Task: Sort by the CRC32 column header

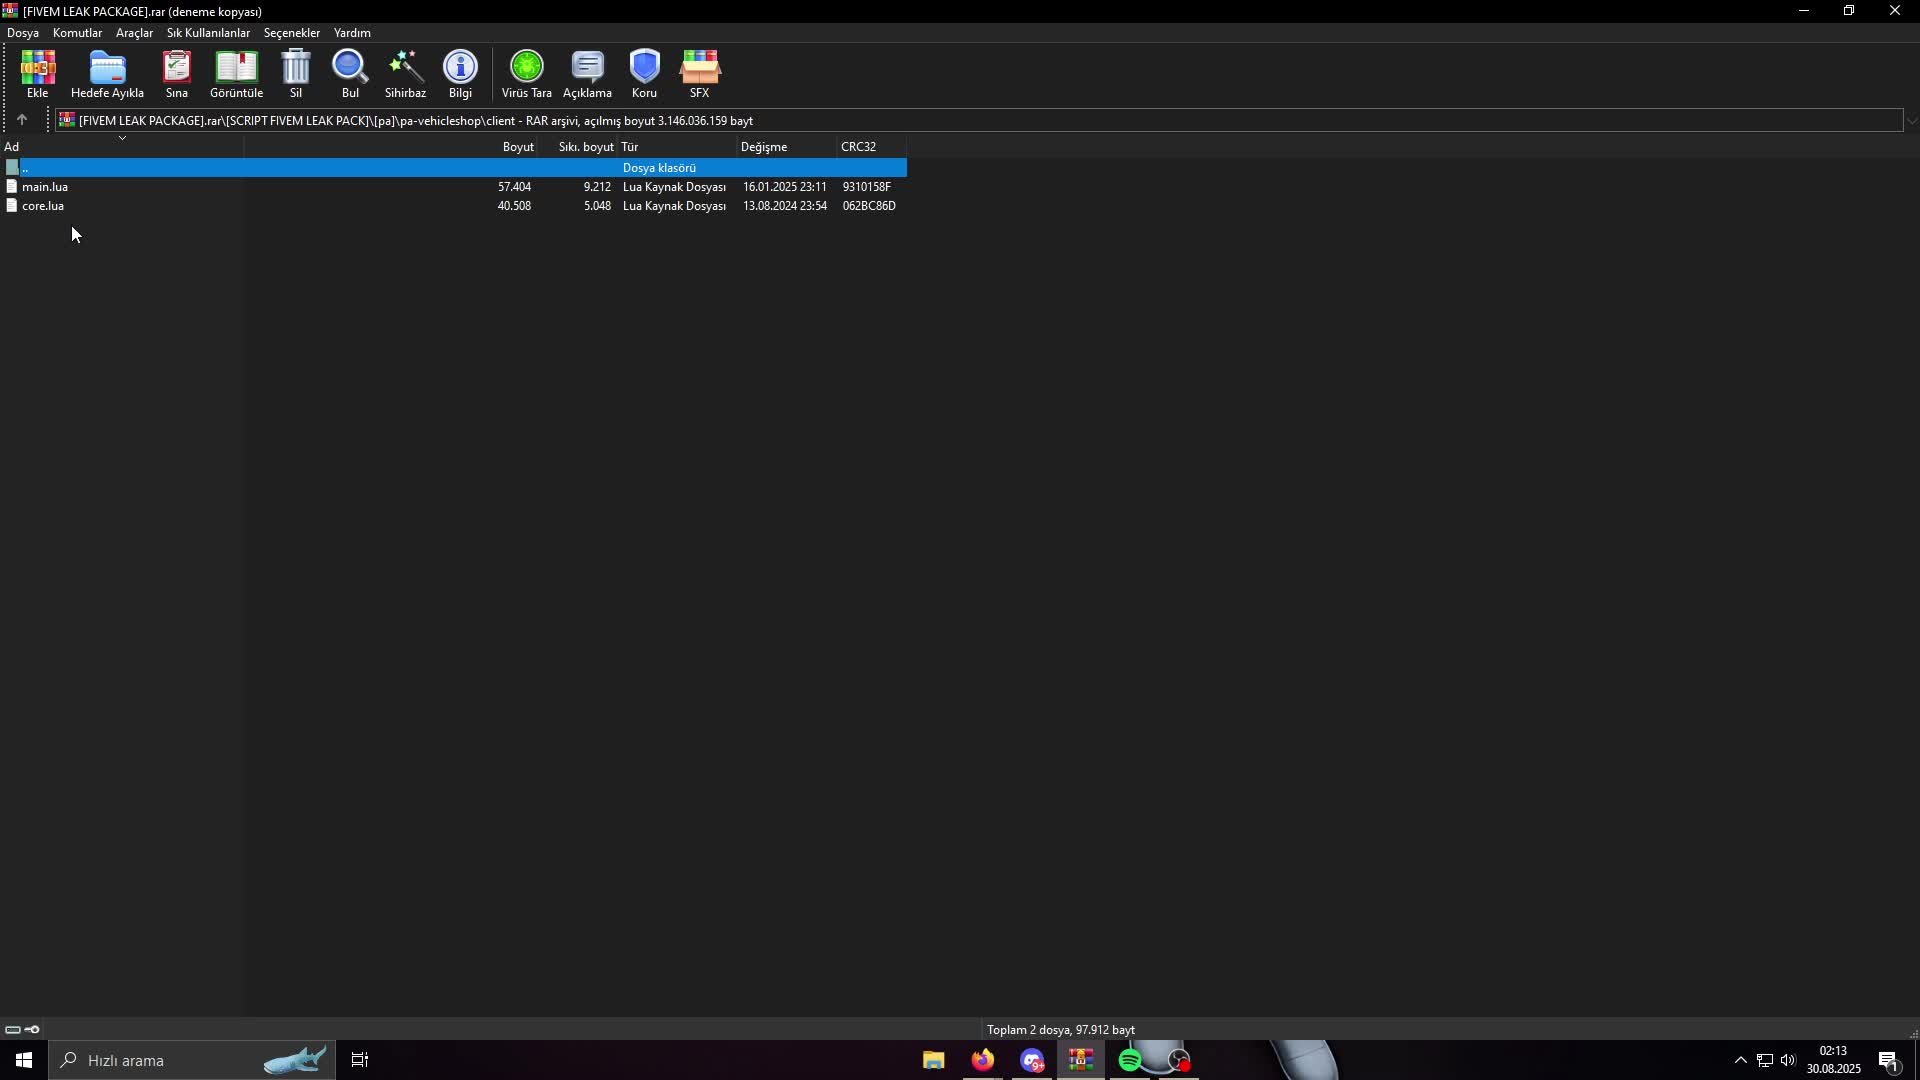Action: coord(872,147)
